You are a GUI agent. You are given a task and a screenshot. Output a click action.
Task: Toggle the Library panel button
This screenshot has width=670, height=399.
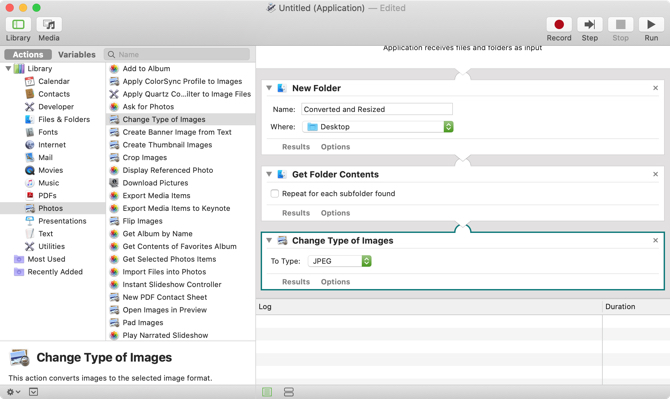click(x=18, y=25)
